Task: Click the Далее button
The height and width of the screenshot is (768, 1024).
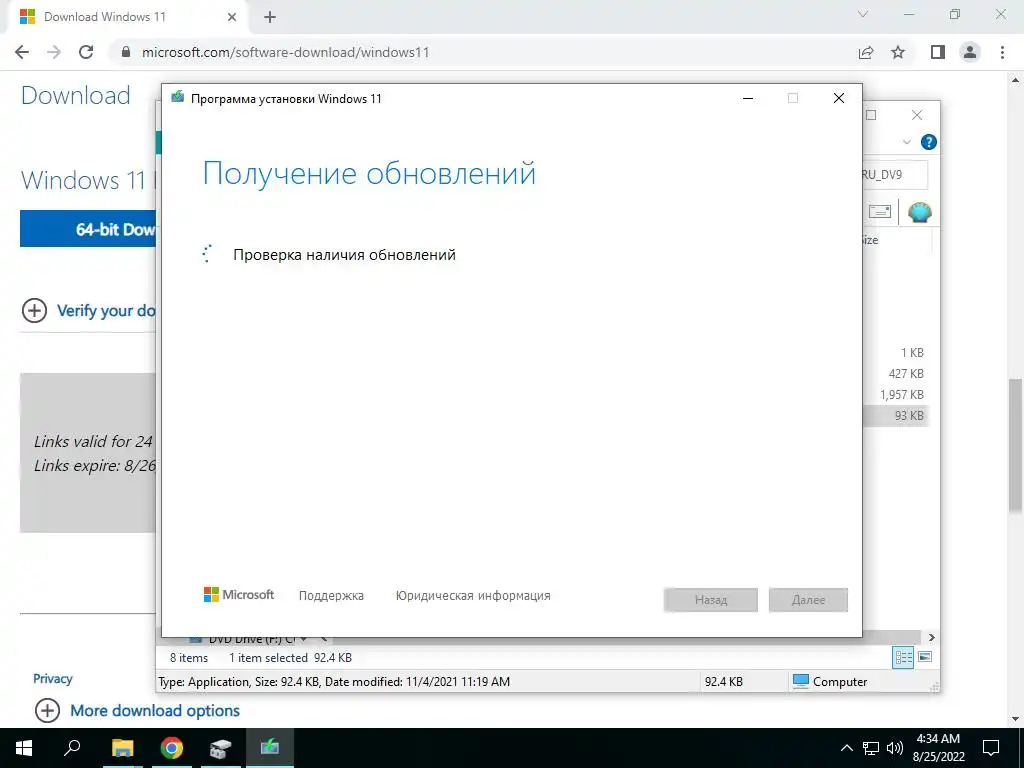Action: point(808,600)
